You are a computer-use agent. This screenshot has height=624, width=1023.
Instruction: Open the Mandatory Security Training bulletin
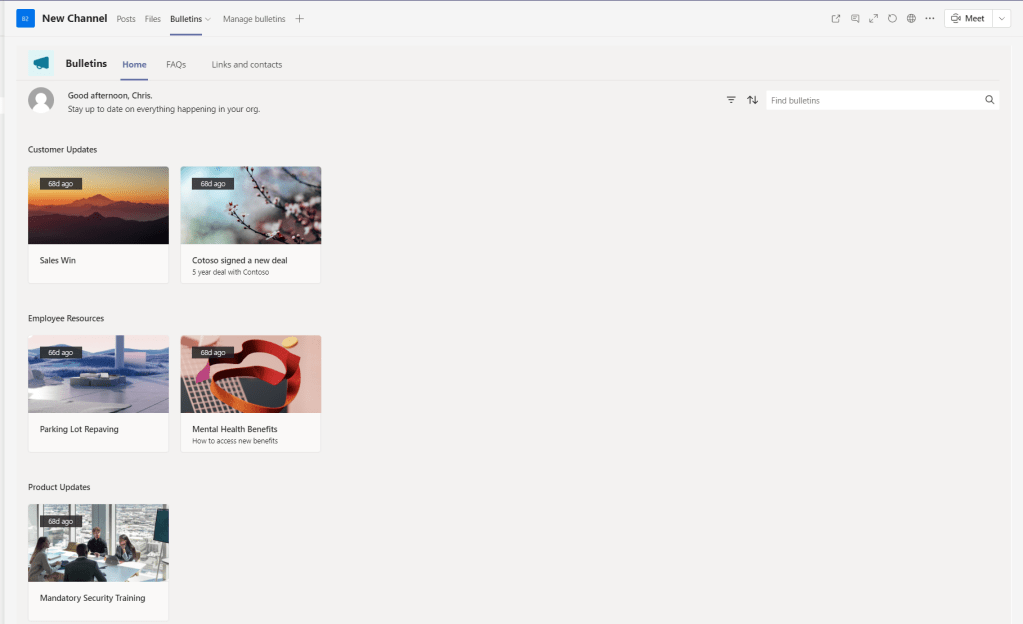click(98, 562)
